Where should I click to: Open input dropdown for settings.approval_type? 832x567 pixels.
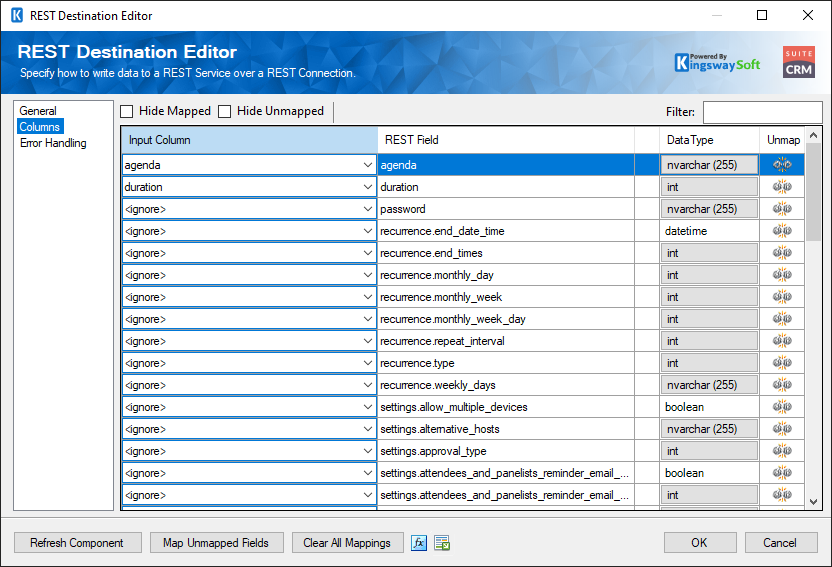[367, 451]
